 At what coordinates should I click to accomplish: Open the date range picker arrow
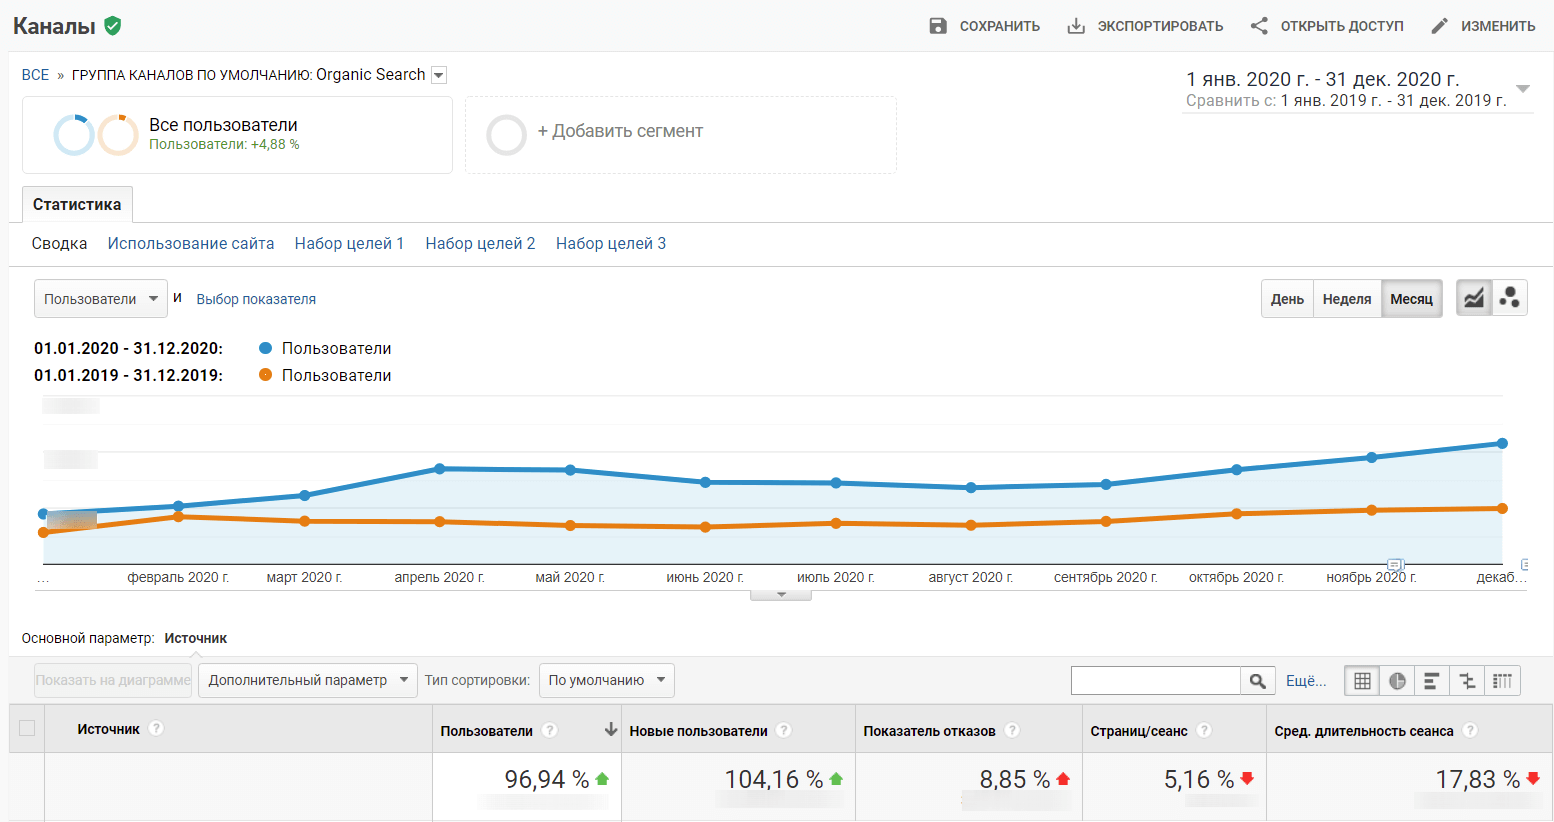1522,89
